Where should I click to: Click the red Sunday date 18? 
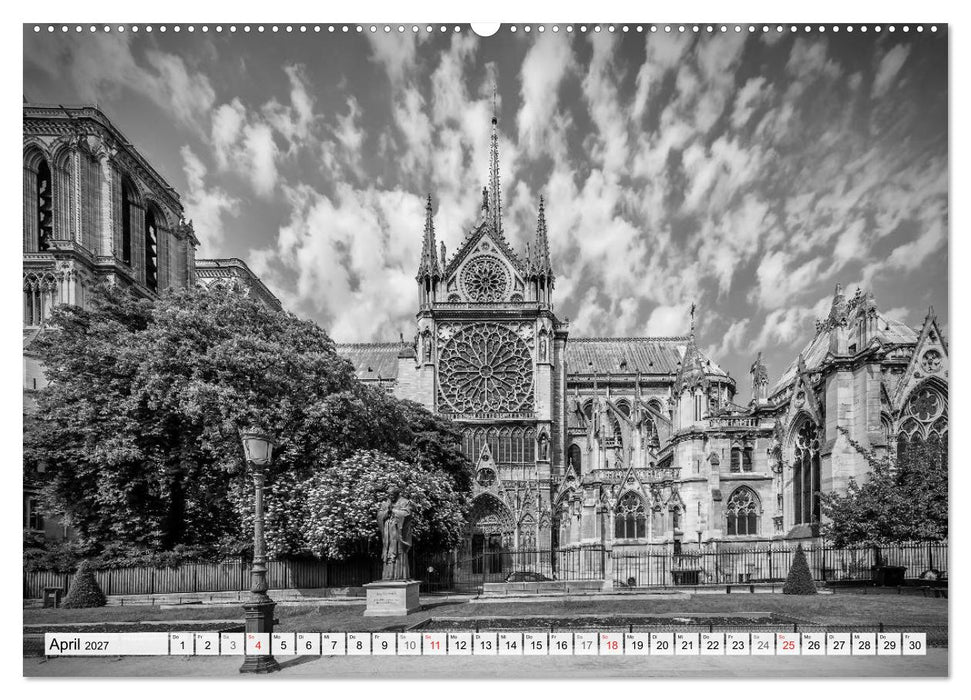pyautogui.click(x=612, y=644)
